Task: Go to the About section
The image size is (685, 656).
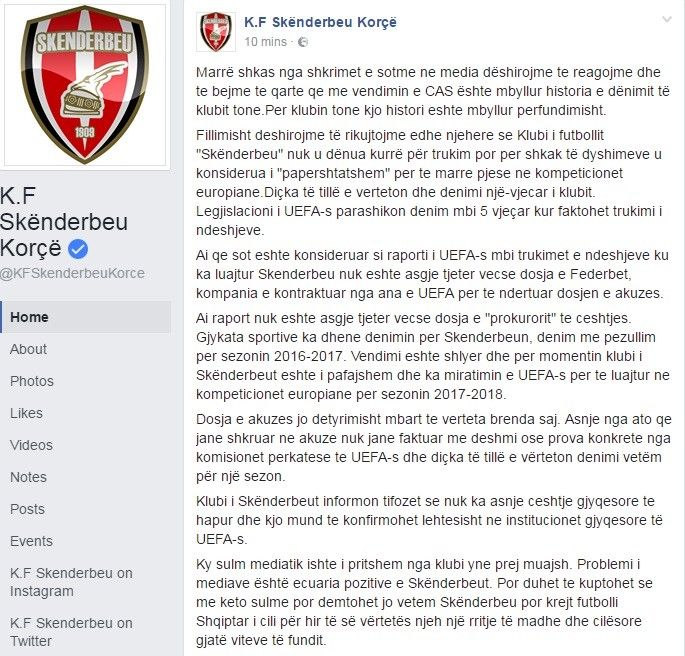Action: [x=28, y=349]
